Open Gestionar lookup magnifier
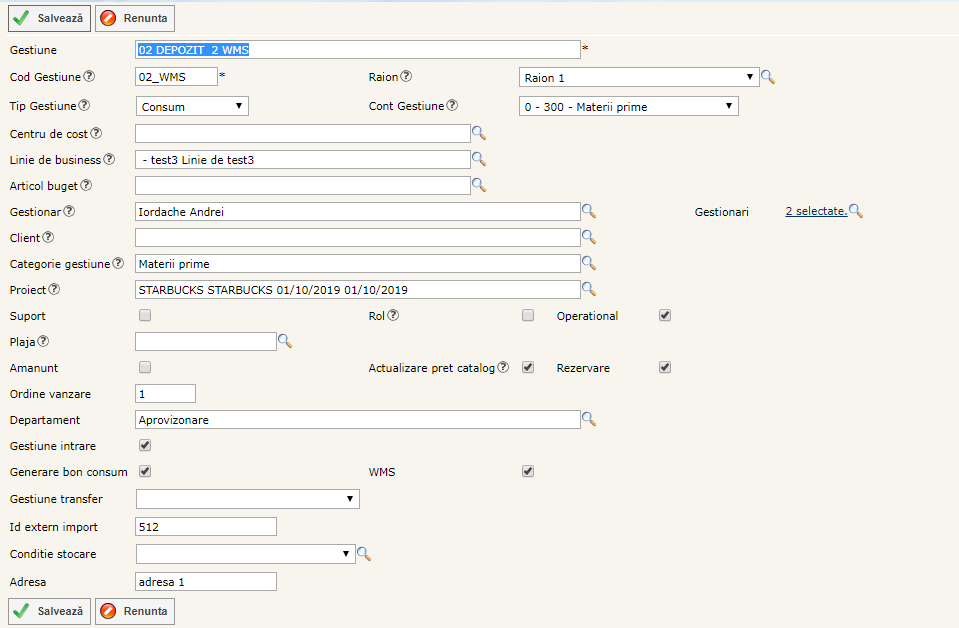 (589, 211)
